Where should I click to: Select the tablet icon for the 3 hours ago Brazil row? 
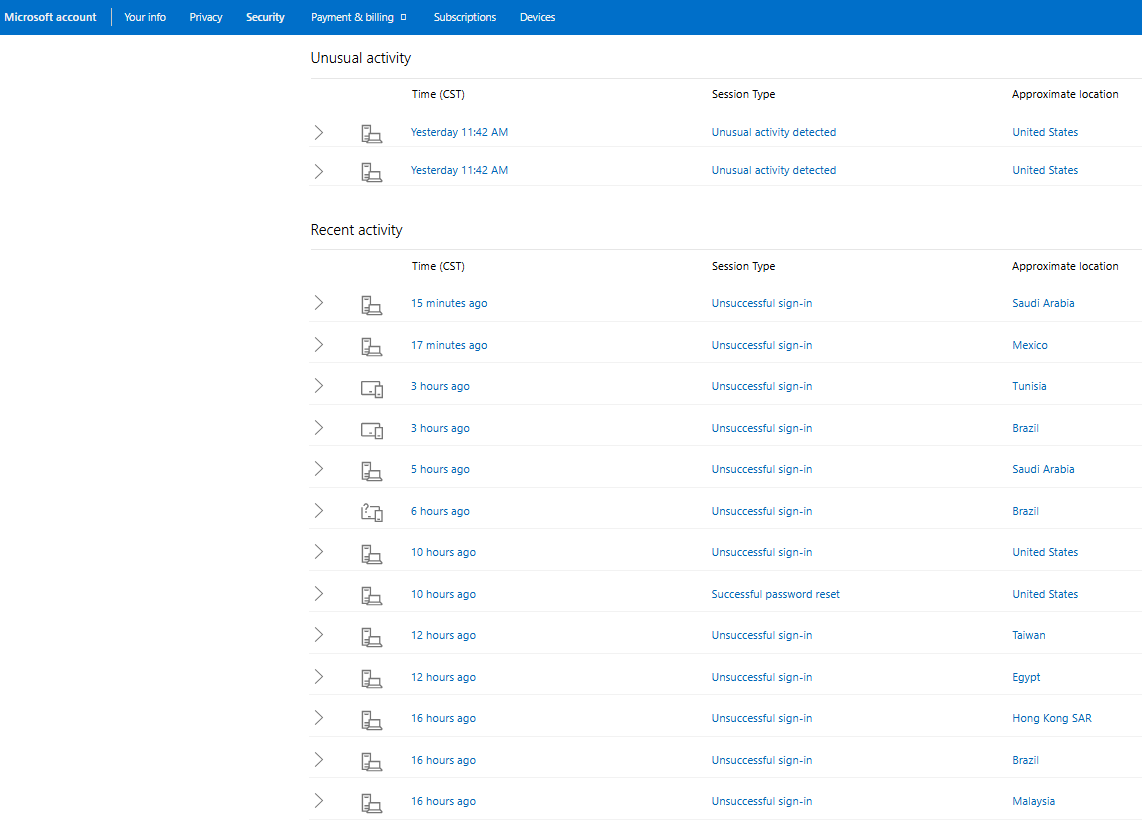click(371, 430)
